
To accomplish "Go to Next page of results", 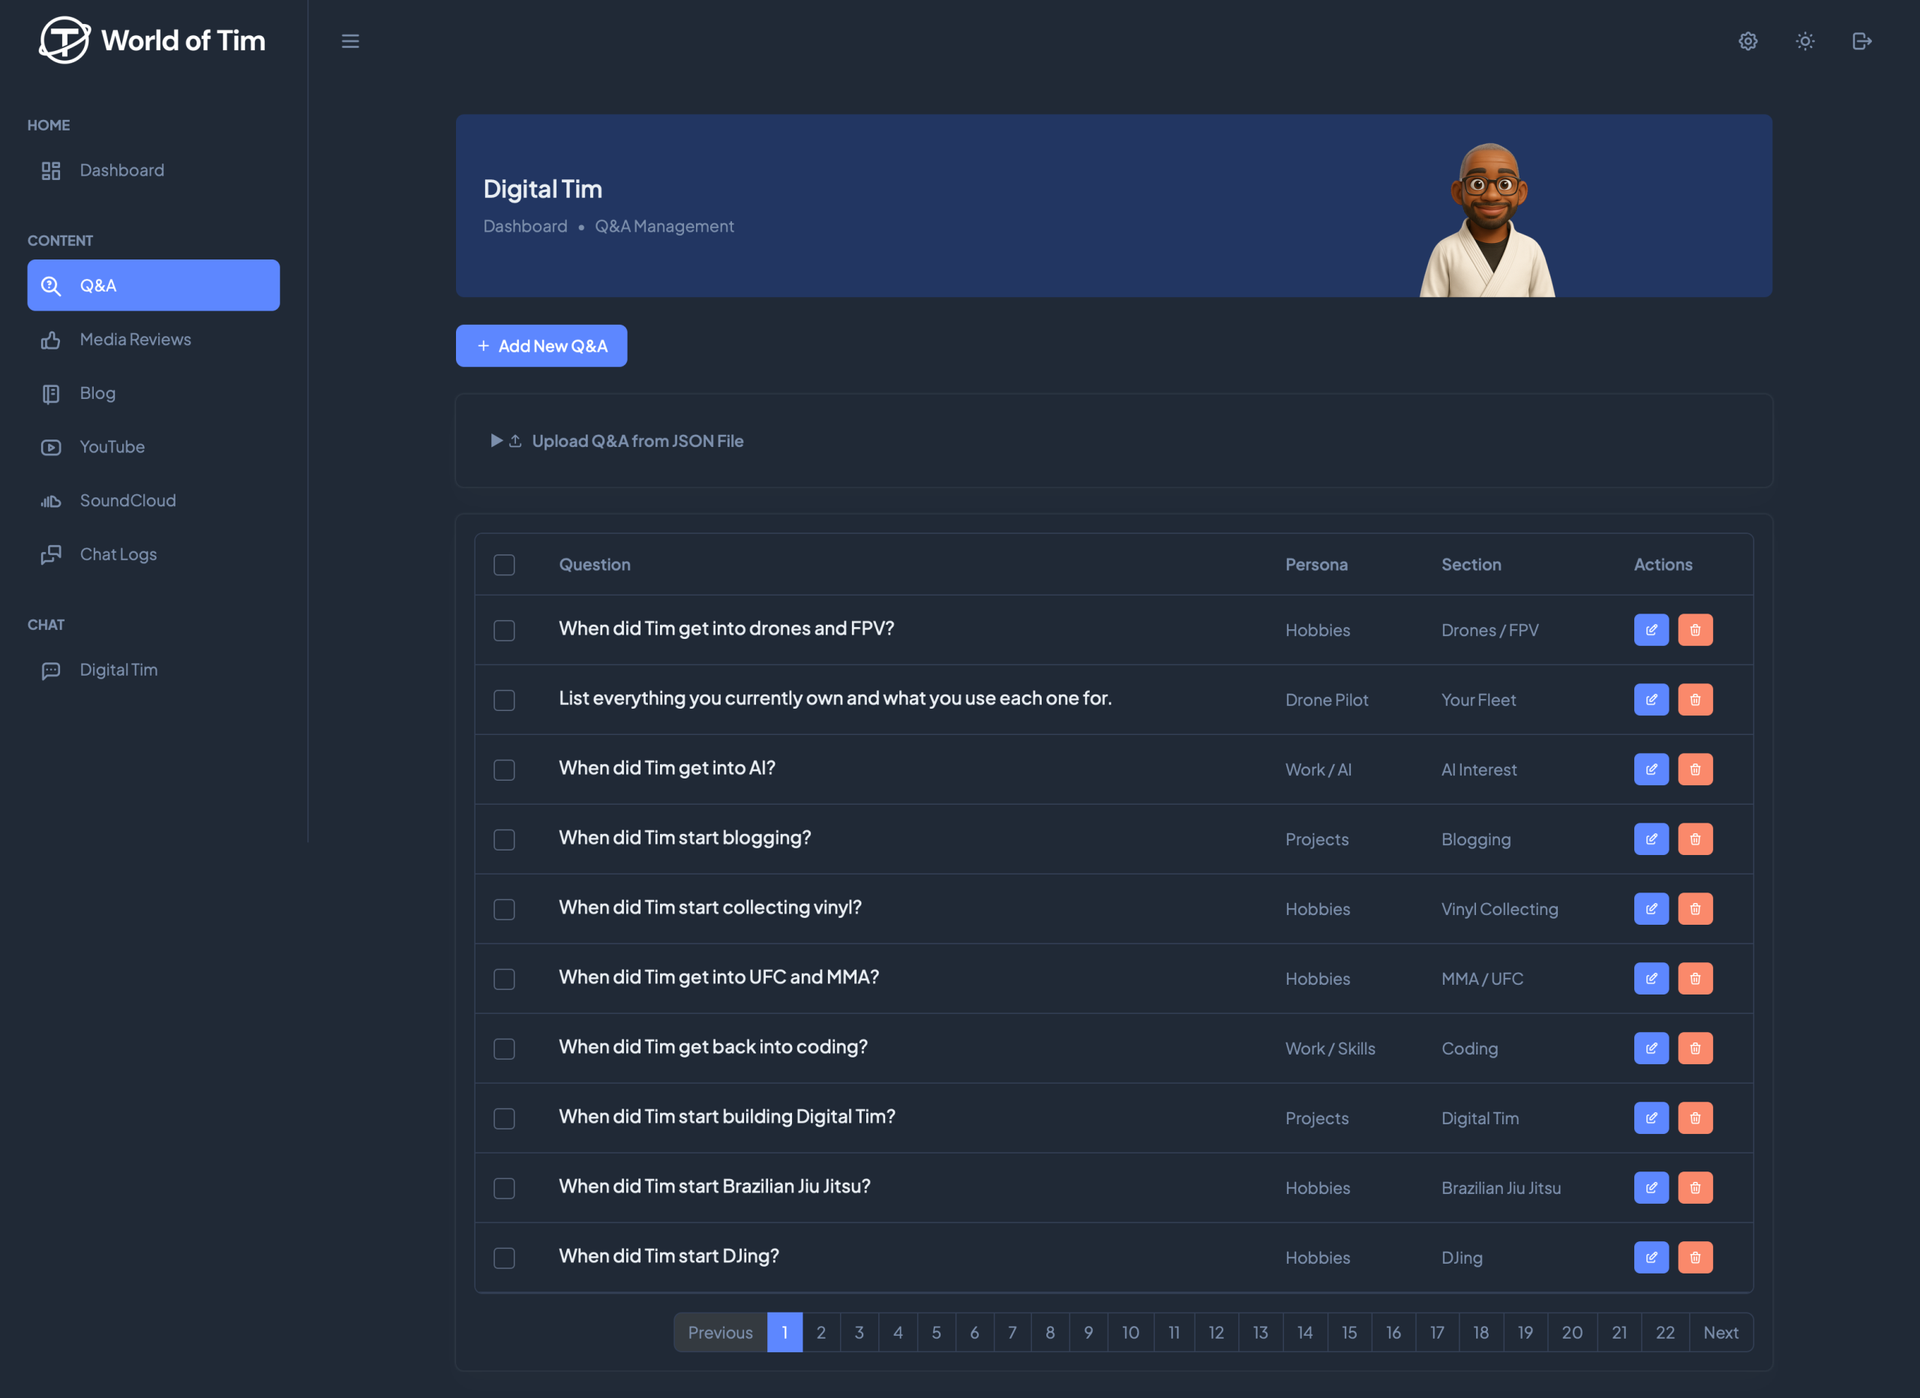I will [1720, 1332].
